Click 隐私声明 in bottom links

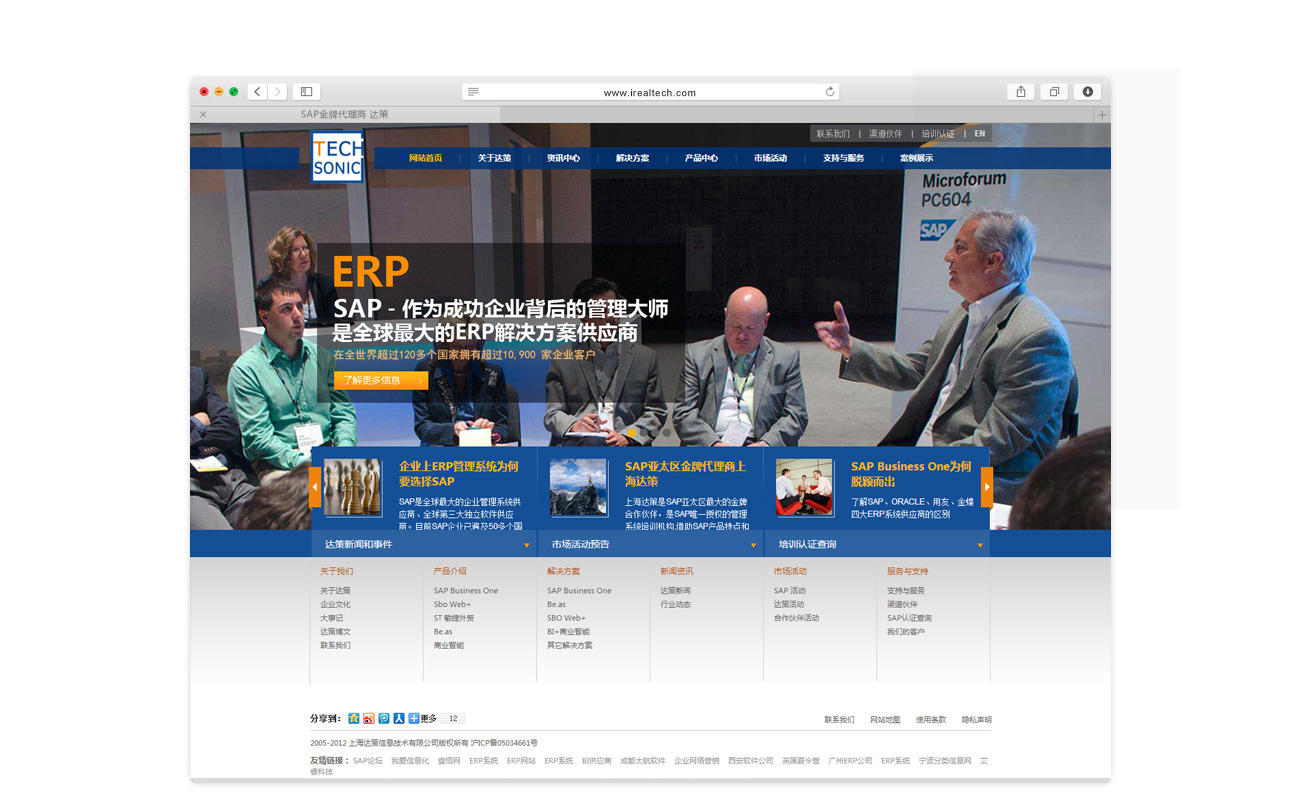(x=977, y=720)
